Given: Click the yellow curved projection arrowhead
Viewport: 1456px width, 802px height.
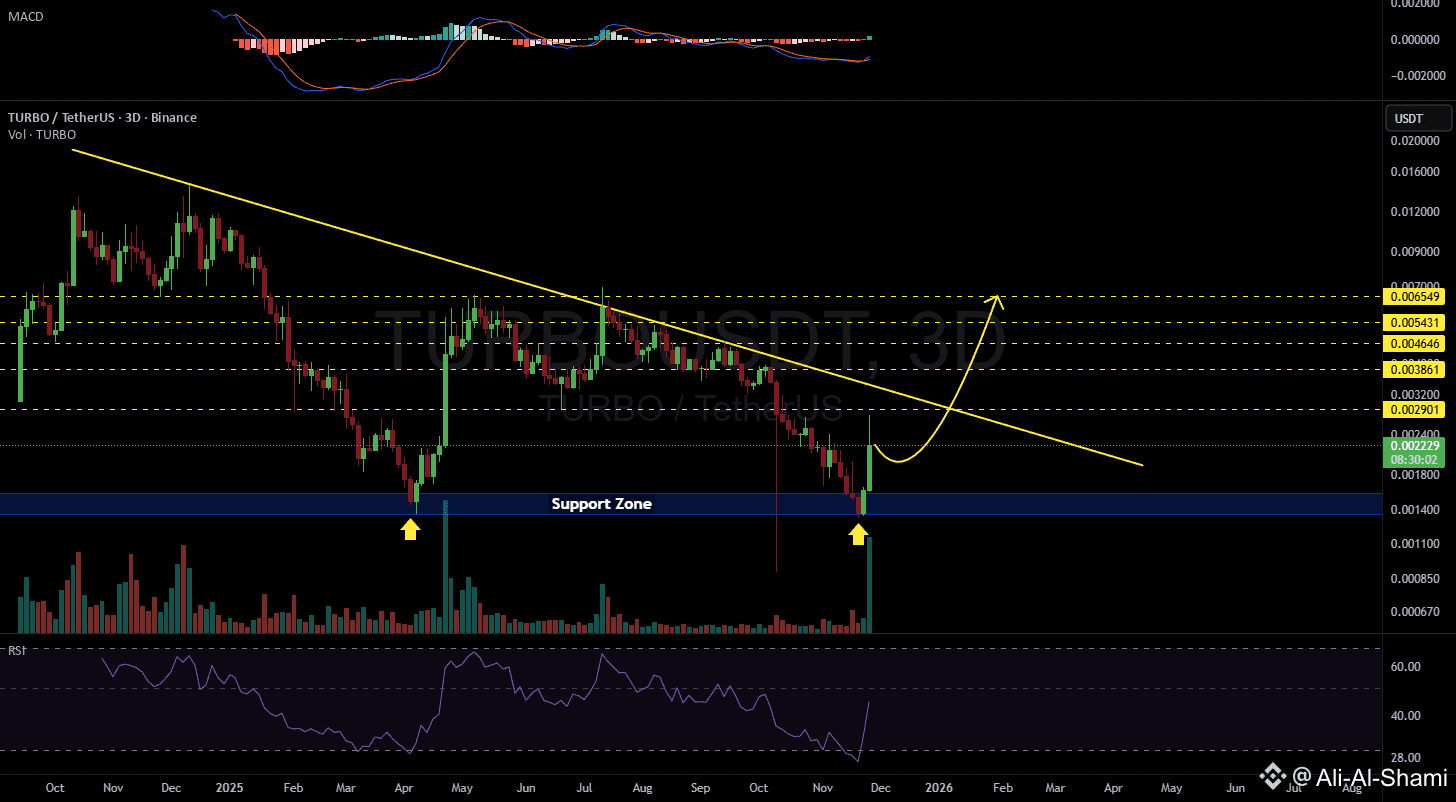Looking at the screenshot, I should 993,299.
